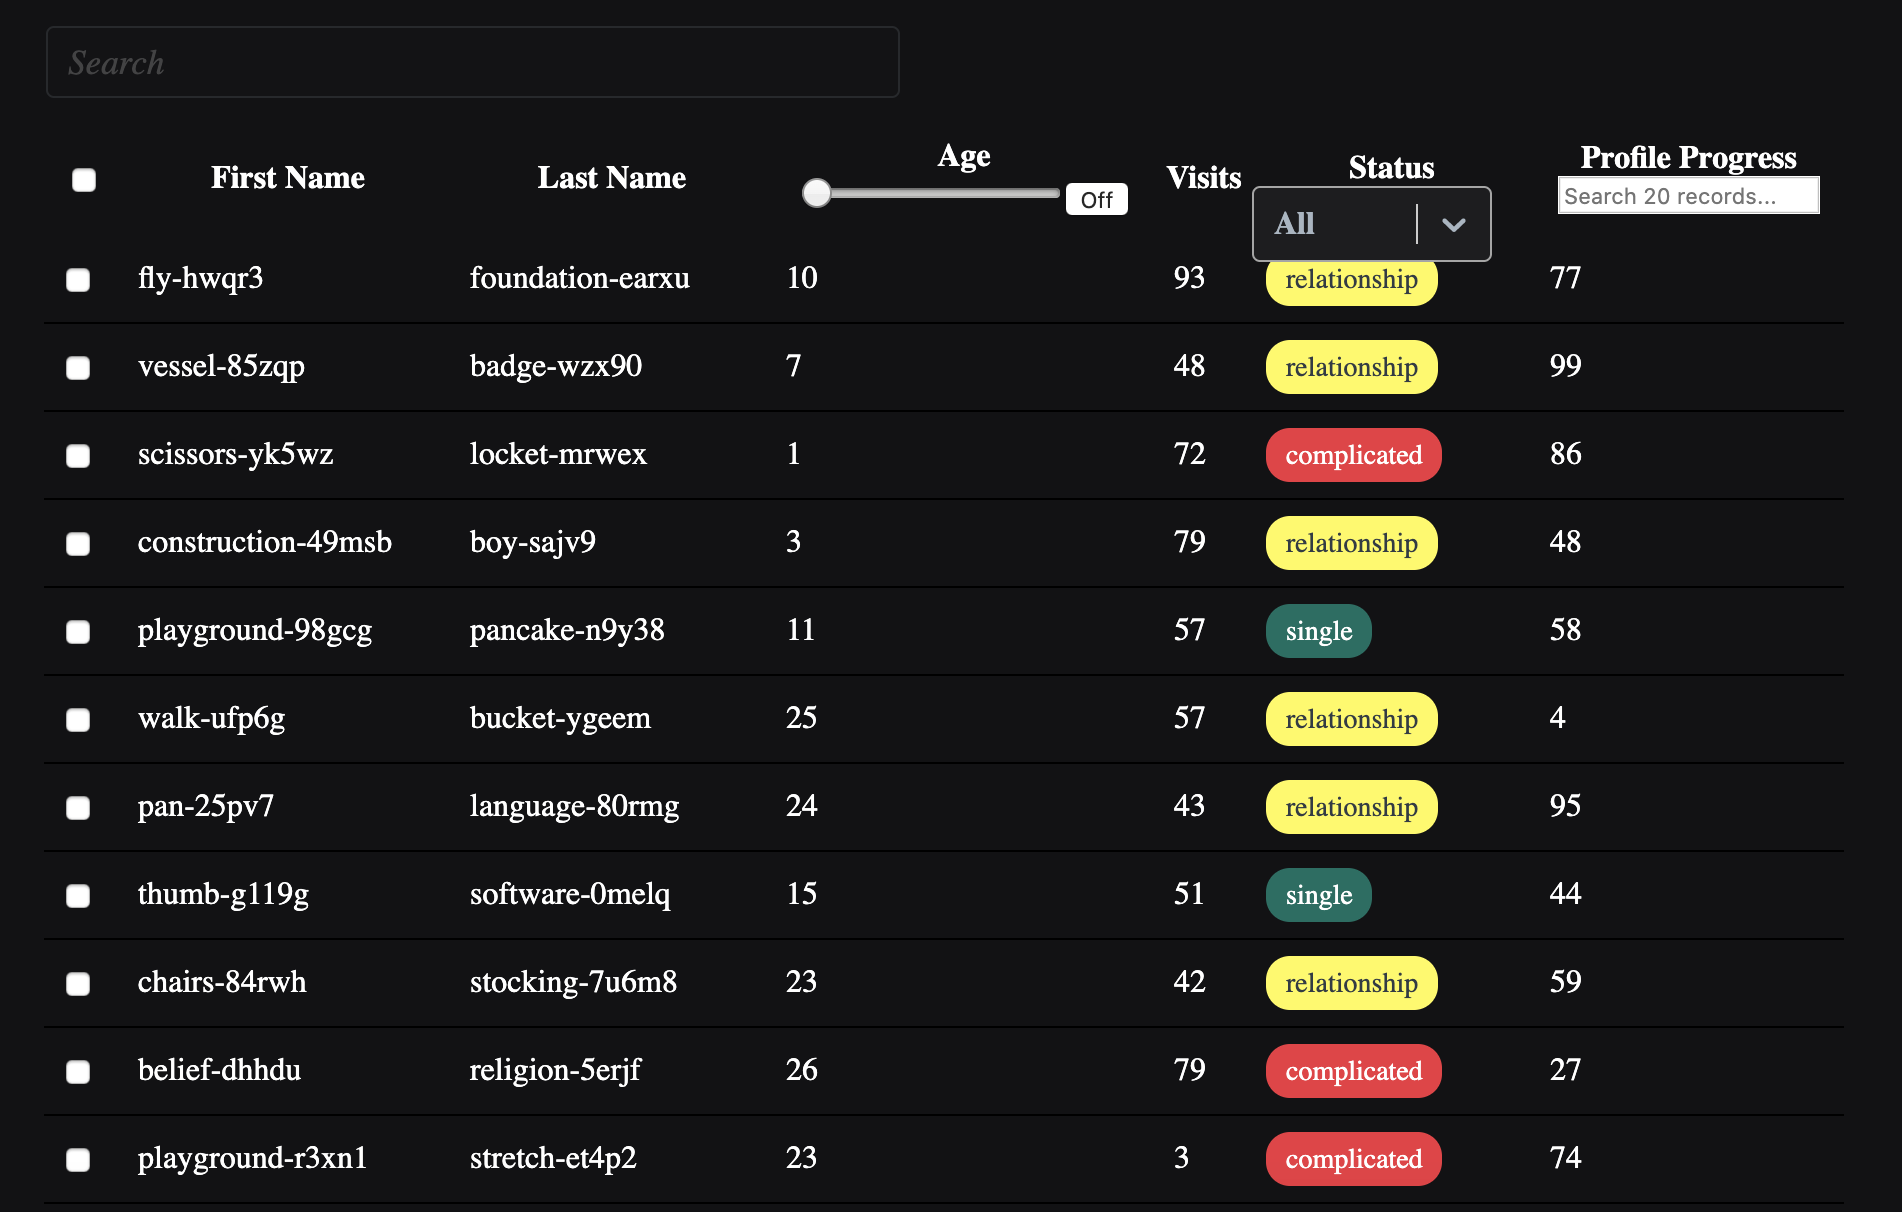
Task: Click the Last Name column header
Action: coord(612,178)
